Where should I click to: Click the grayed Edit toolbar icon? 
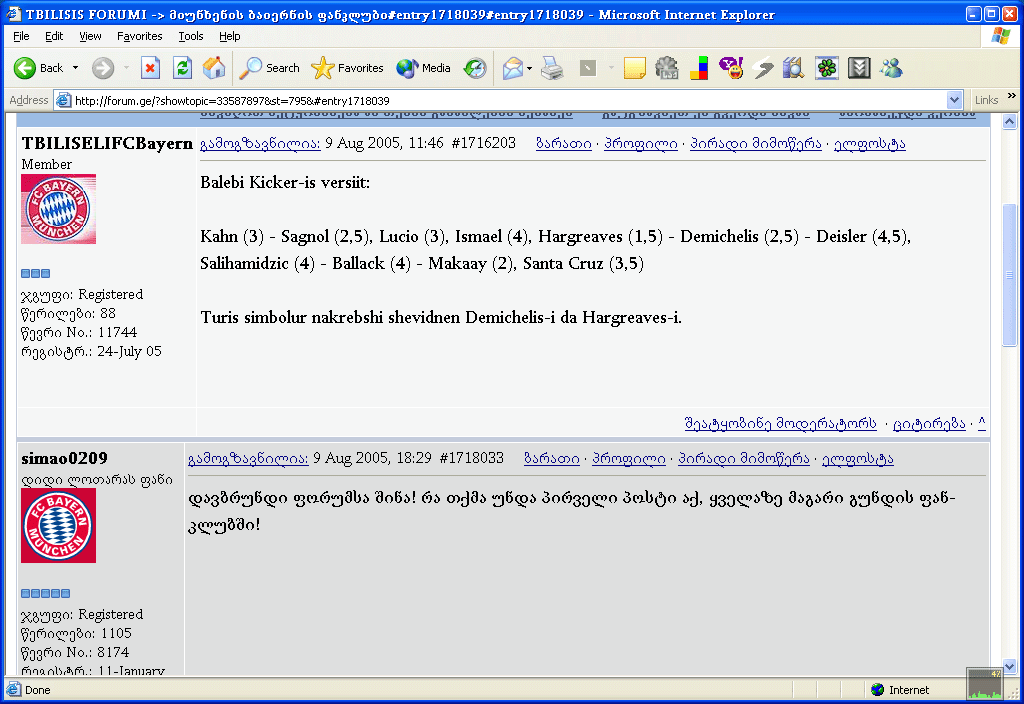(x=588, y=68)
